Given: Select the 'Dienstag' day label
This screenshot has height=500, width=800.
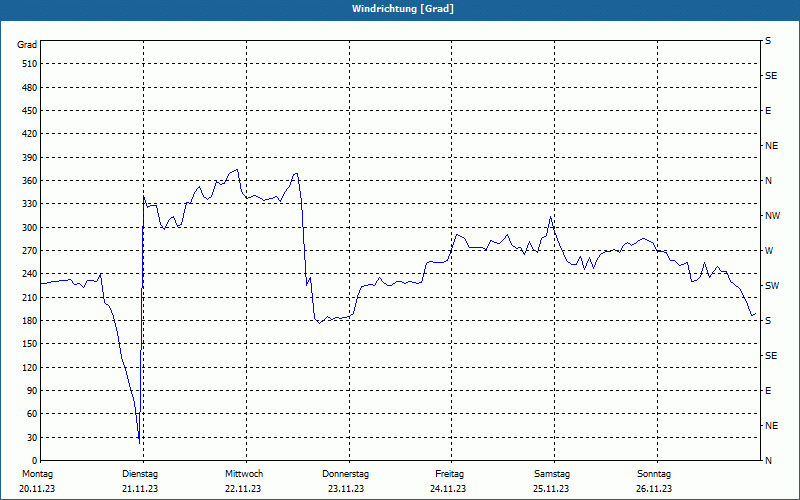Looking at the screenshot, I should pos(140,474).
